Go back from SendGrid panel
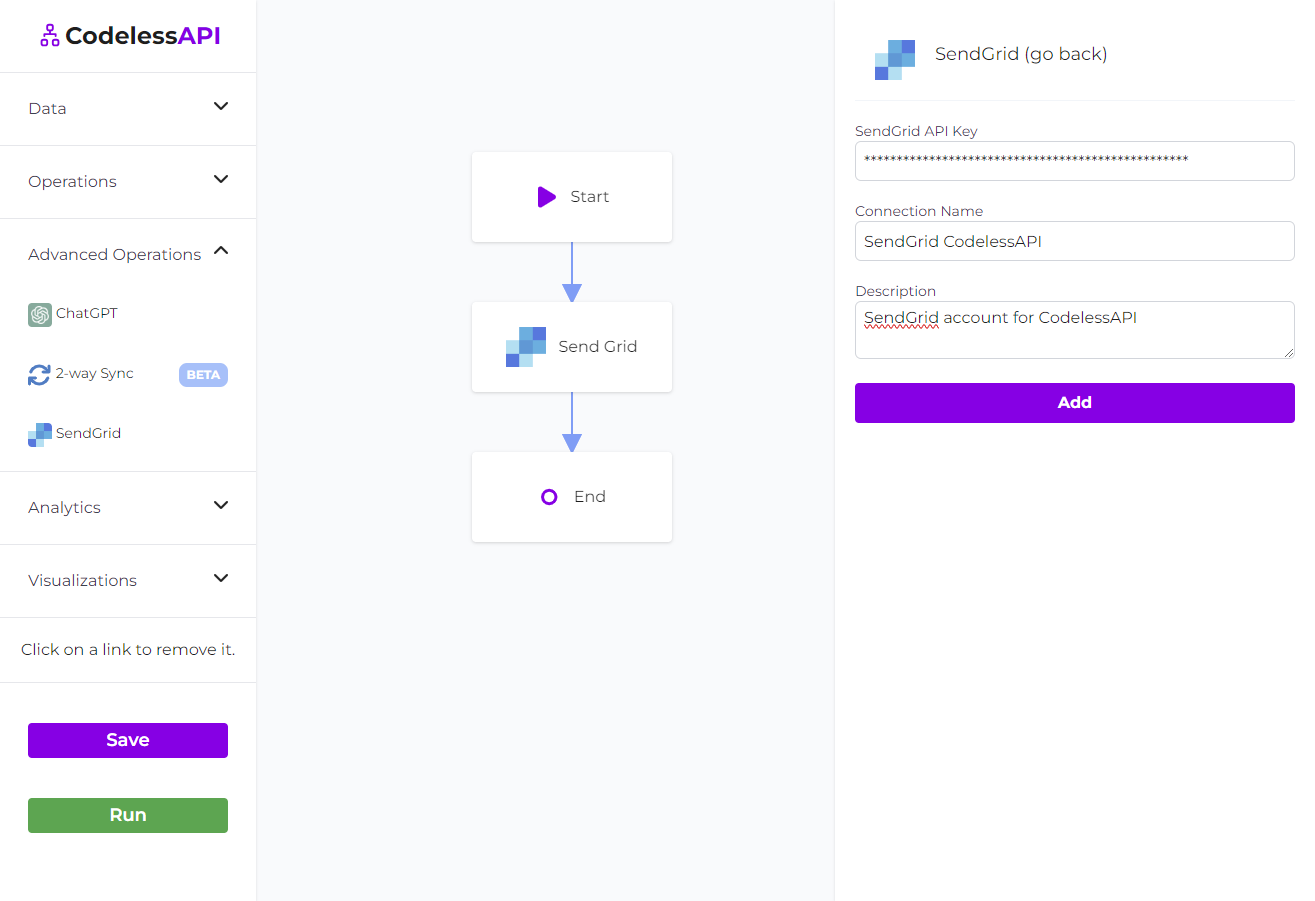Screen dimensions: 1315x901 pyautogui.click(x=1021, y=55)
